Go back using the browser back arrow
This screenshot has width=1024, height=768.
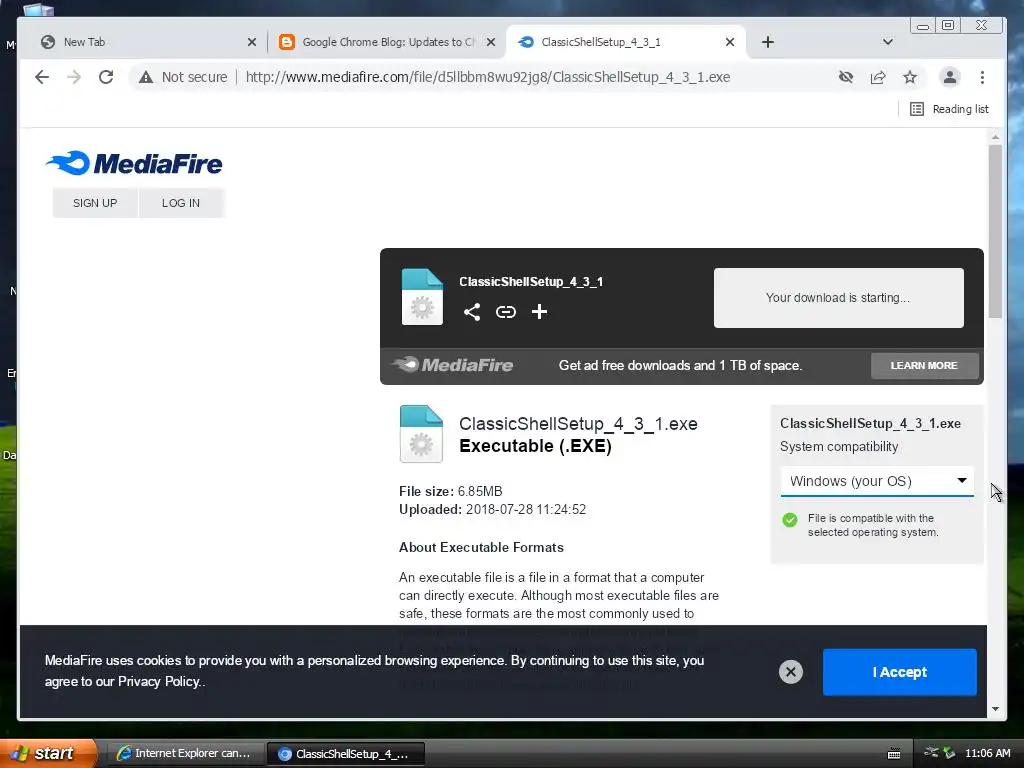tap(42, 77)
